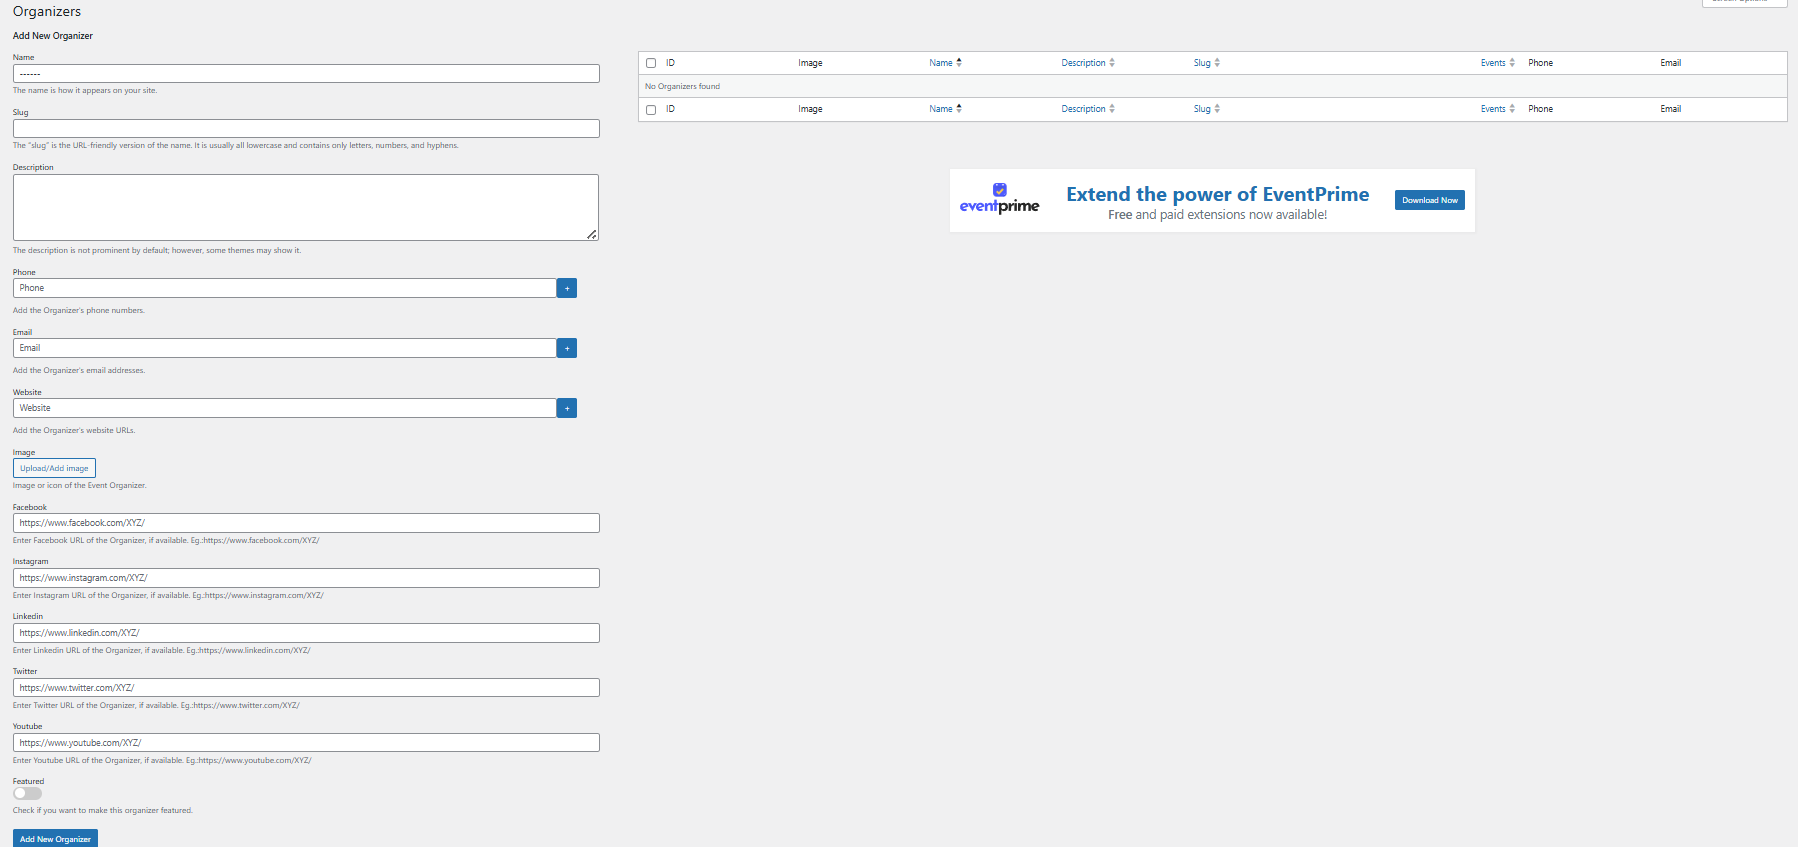Click the Linkedin URL field

pos(306,633)
